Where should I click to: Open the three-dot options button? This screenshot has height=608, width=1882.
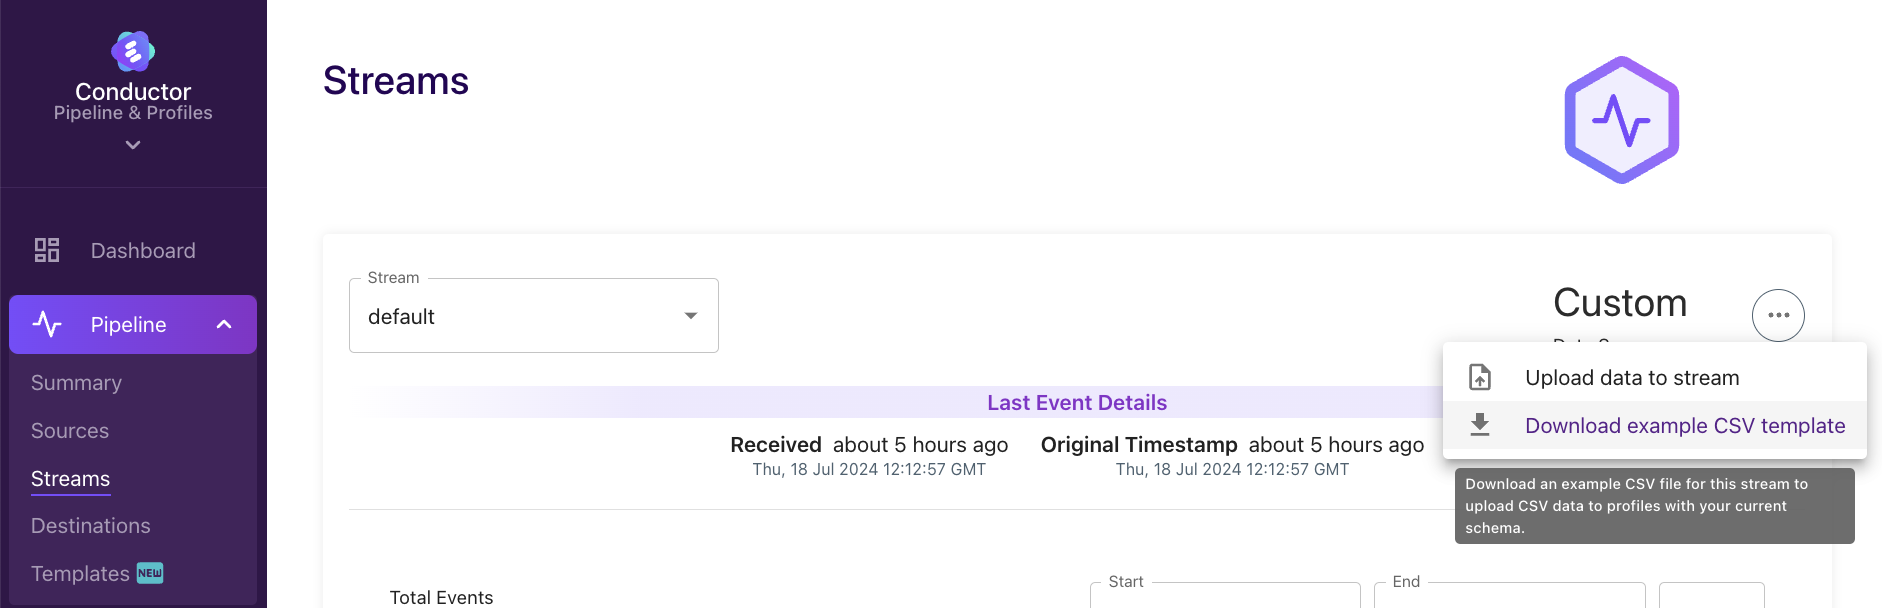click(1778, 315)
